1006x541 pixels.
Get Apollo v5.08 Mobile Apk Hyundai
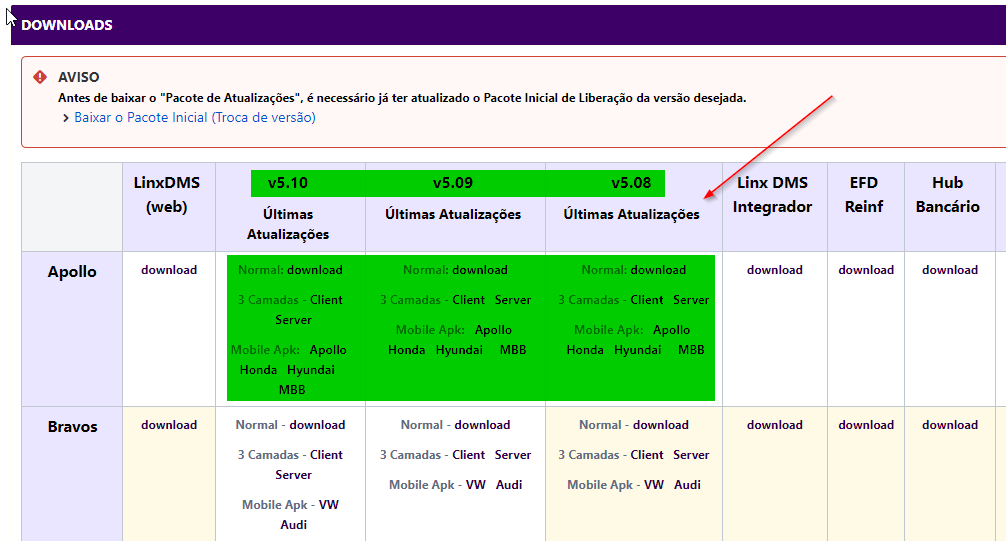(638, 350)
